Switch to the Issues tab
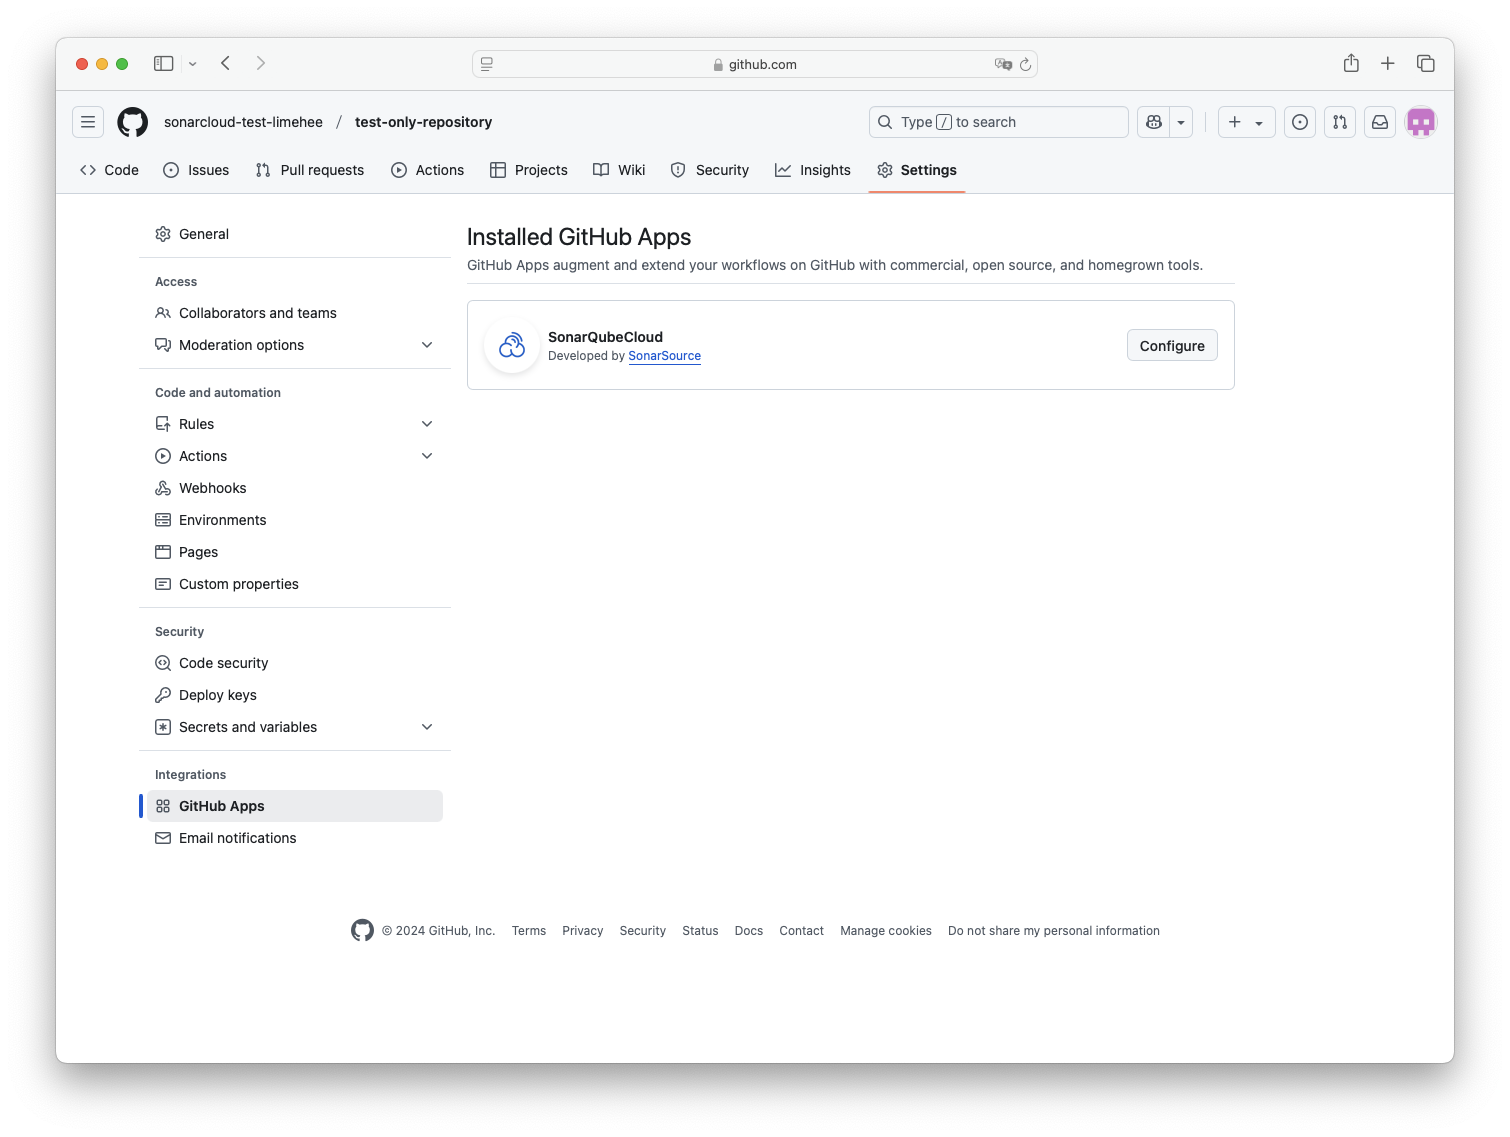Viewport: 1510px width, 1137px height. (196, 170)
